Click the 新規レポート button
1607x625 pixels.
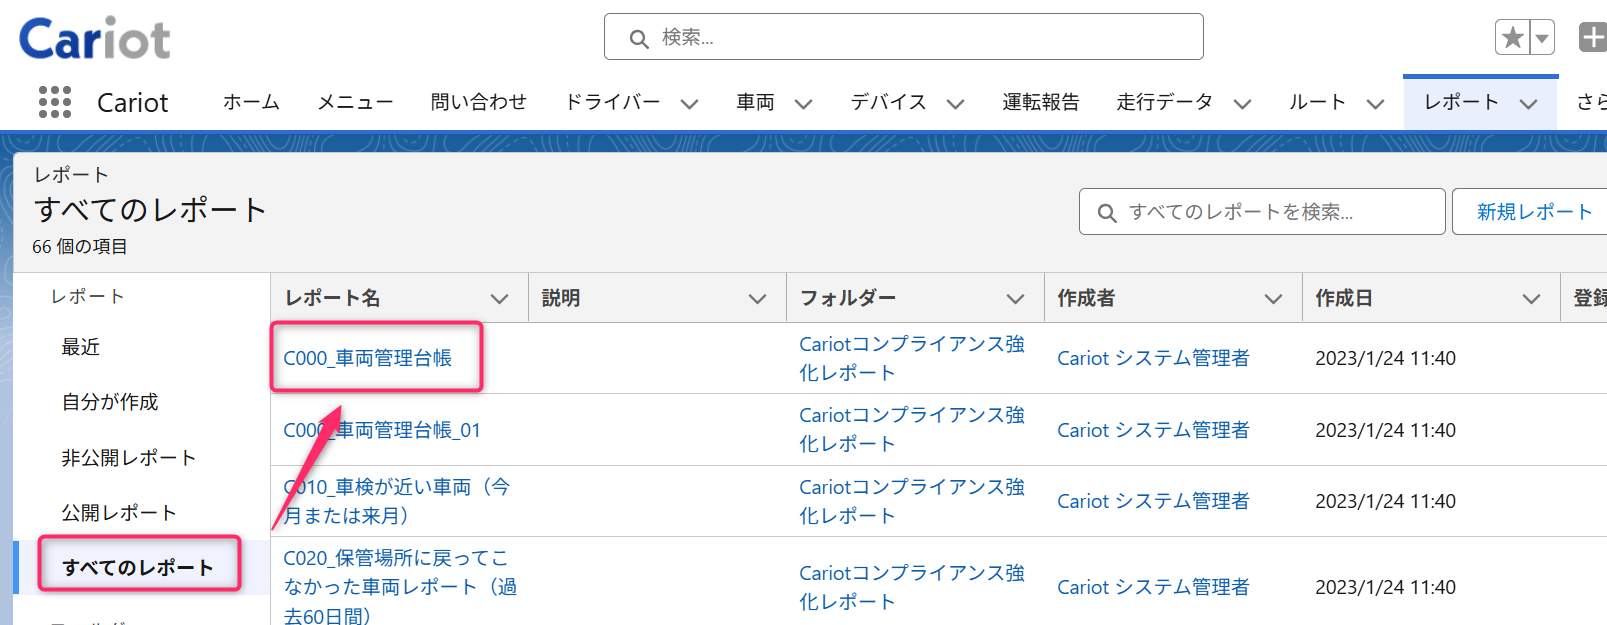coord(1534,212)
